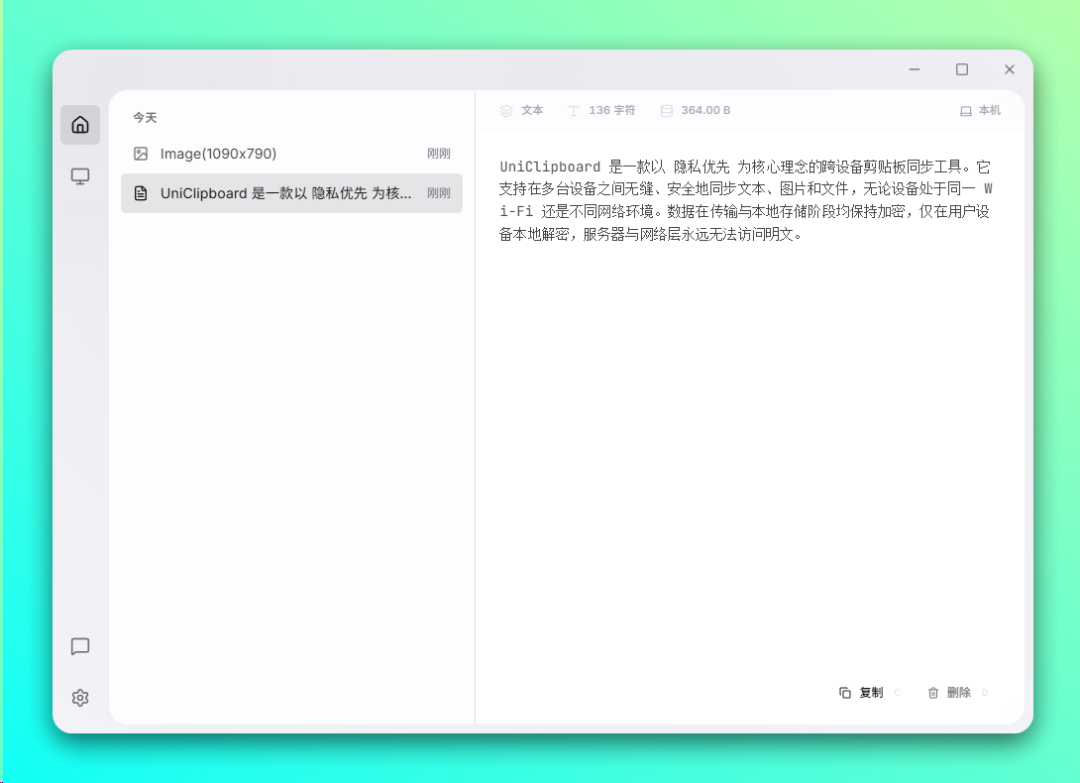This screenshot has width=1080, height=783.
Task: Maximize the UniClipboard window
Action: [x=962, y=70]
